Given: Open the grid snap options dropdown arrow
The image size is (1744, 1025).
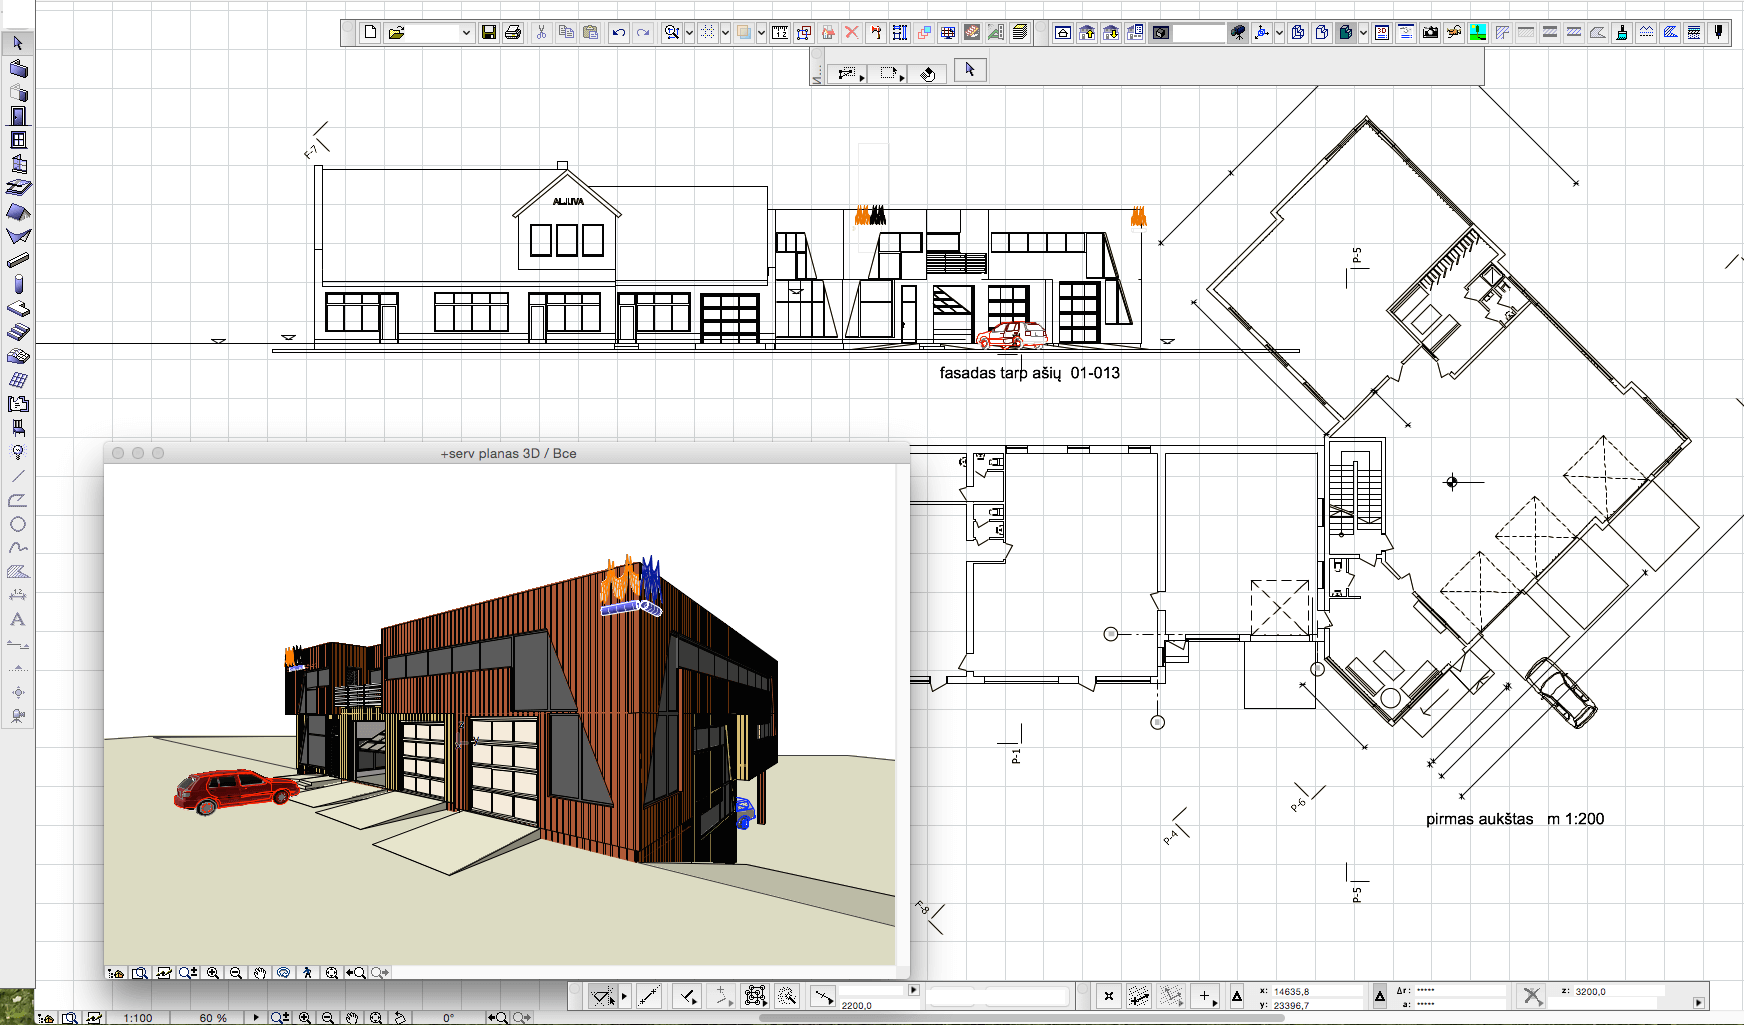Looking at the screenshot, I should pyautogui.click(x=725, y=33).
